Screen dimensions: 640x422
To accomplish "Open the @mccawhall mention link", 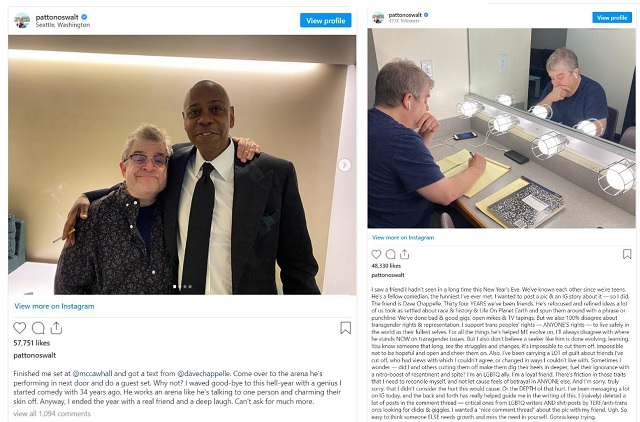I will [x=92, y=373].
